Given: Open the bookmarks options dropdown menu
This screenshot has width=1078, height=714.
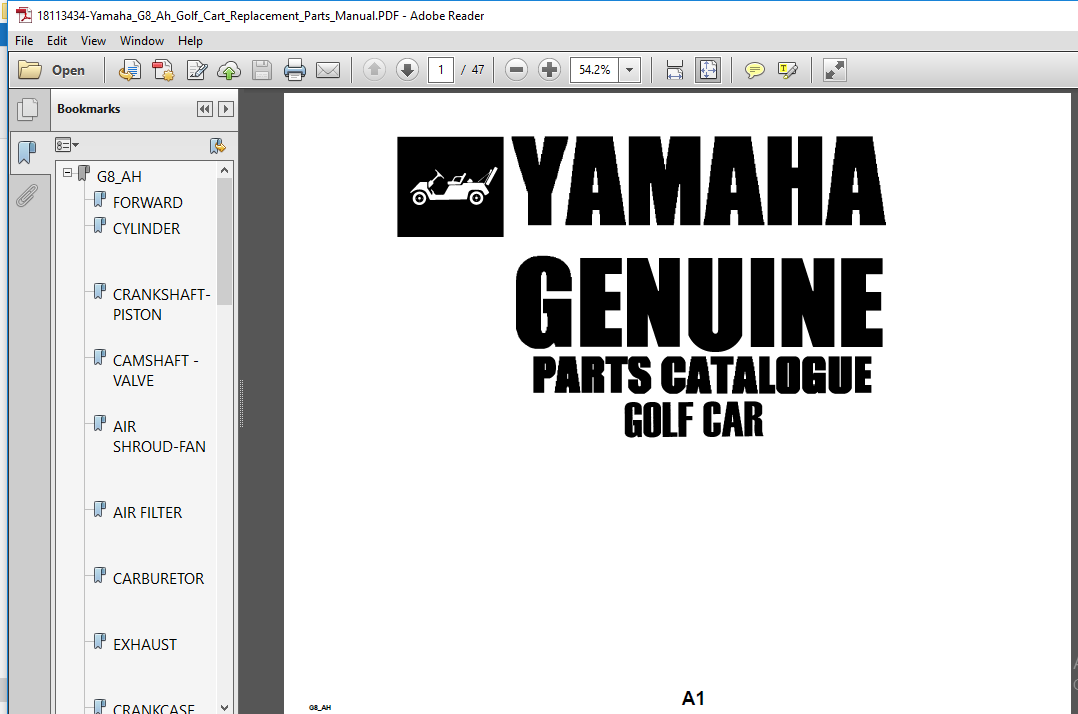Looking at the screenshot, I should click(x=67, y=145).
